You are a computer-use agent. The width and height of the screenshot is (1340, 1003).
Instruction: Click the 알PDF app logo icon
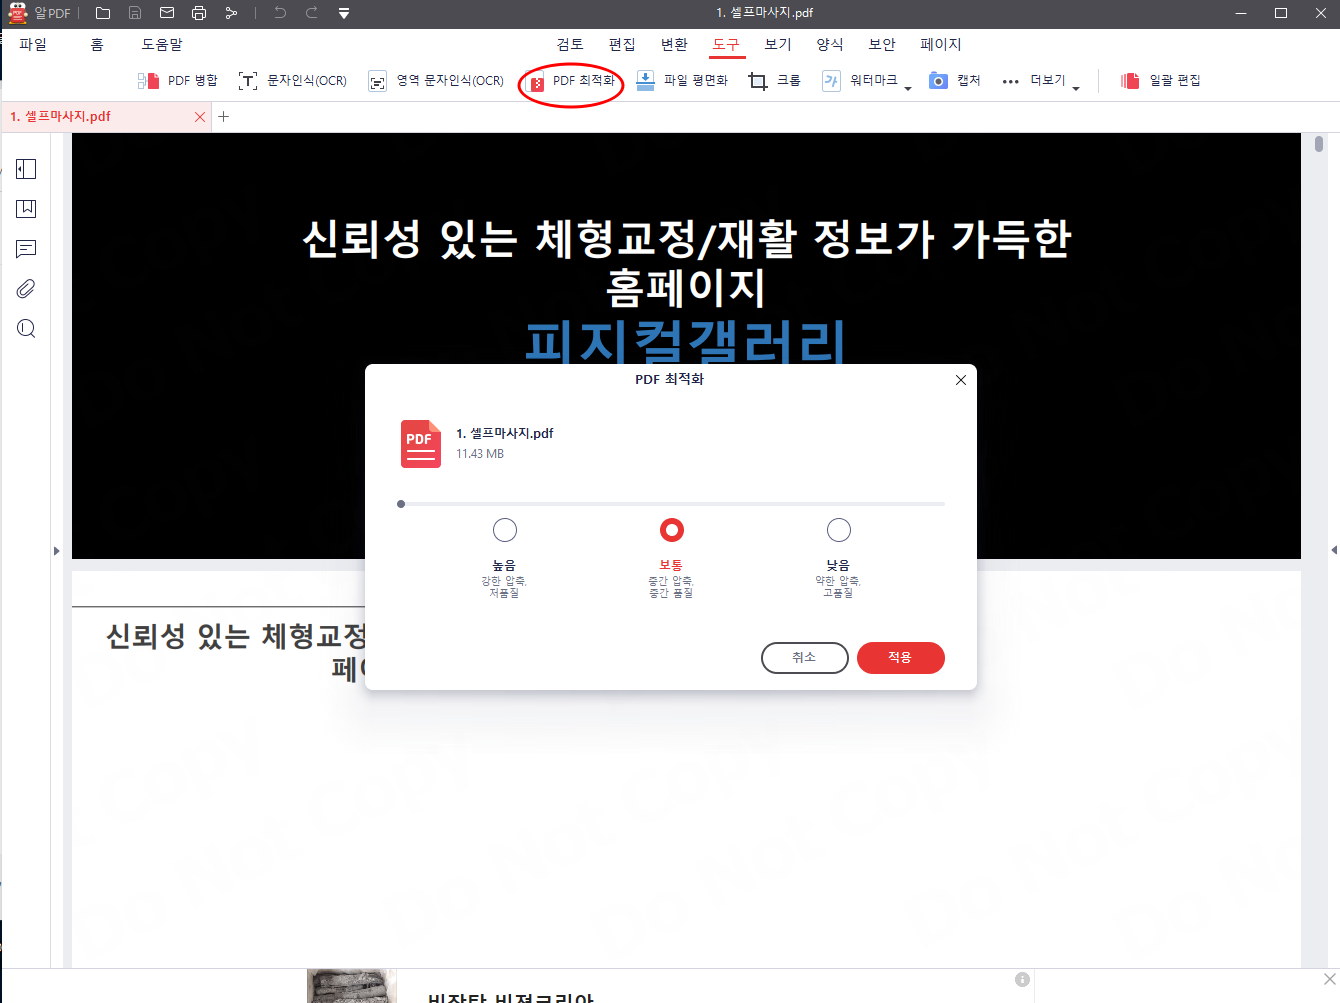coord(18,13)
